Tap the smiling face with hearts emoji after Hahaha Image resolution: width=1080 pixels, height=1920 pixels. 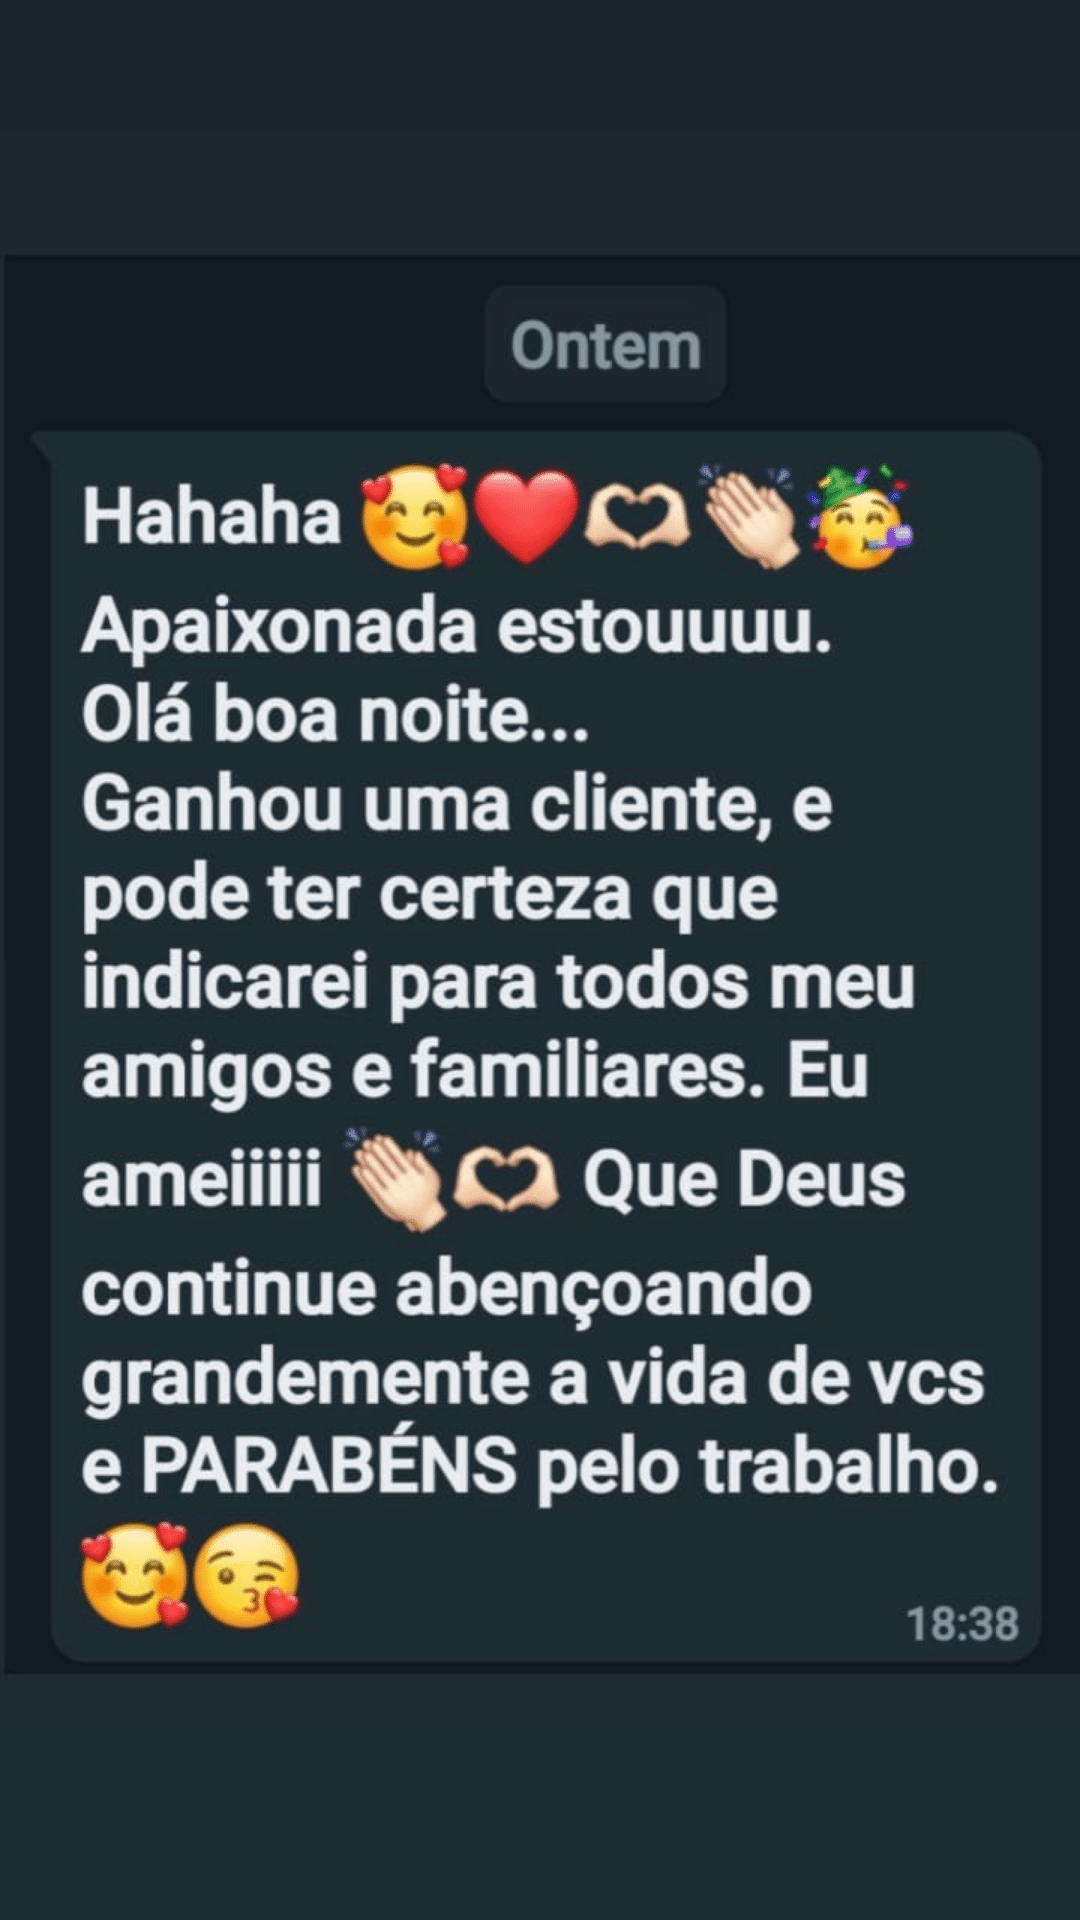click(x=414, y=517)
